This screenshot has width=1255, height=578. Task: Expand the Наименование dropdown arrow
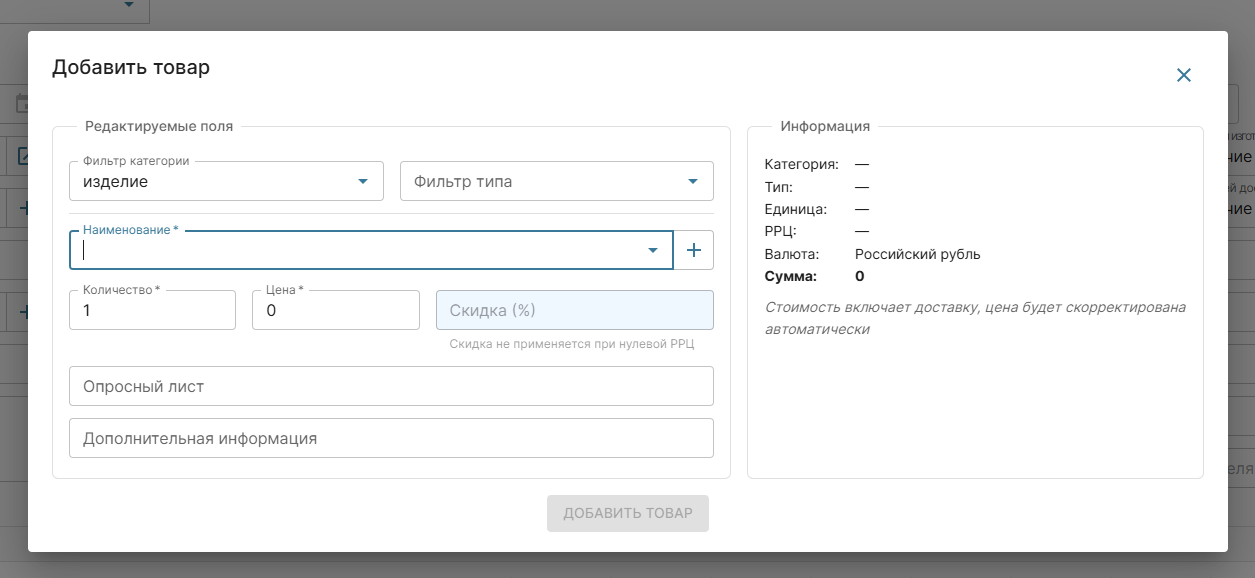pyautogui.click(x=652, y=250)
